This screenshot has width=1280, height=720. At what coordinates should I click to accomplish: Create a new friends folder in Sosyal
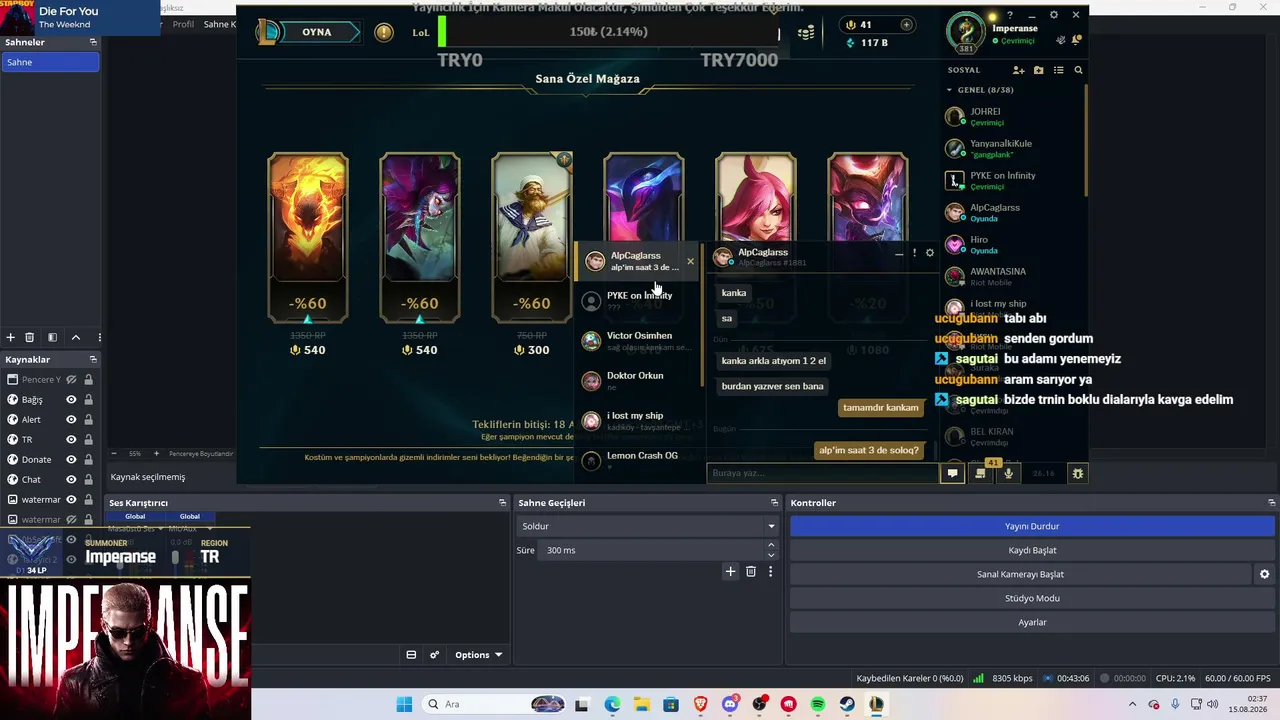tap(1039, 70)
